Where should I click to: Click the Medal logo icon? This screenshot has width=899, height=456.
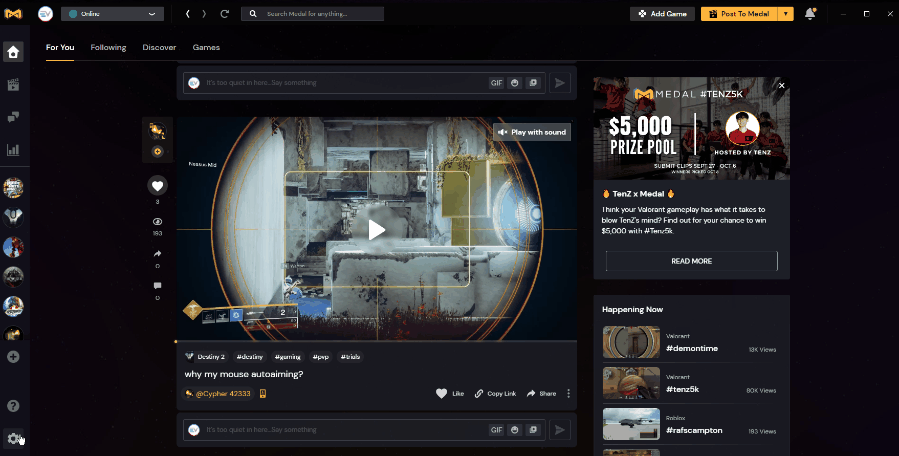(x=13, y=14)
